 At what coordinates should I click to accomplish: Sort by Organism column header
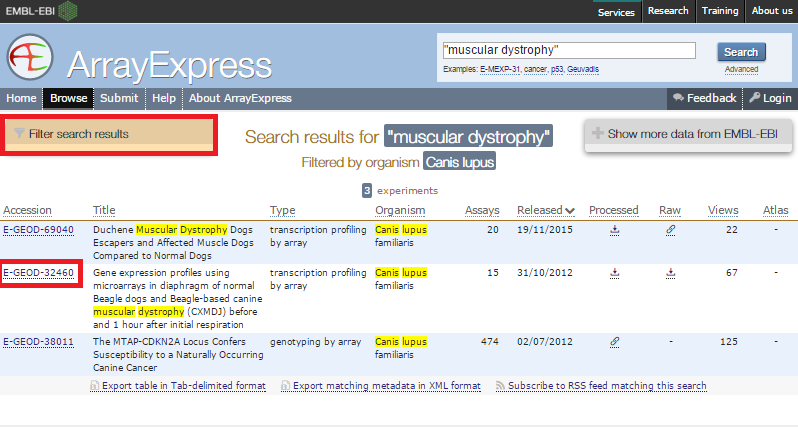point(400,210)
